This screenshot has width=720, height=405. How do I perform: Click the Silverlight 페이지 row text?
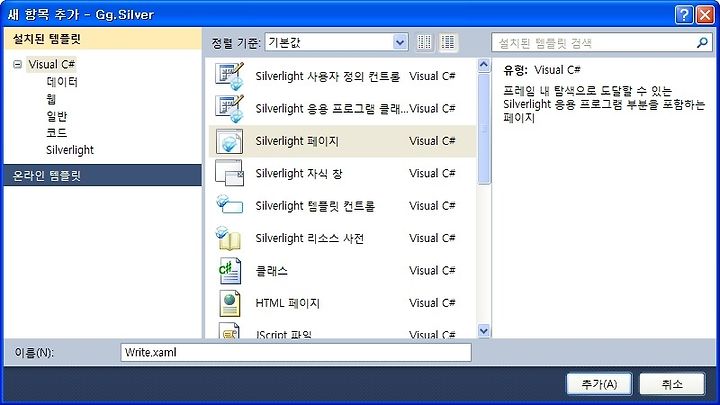[x=297, y=141]
